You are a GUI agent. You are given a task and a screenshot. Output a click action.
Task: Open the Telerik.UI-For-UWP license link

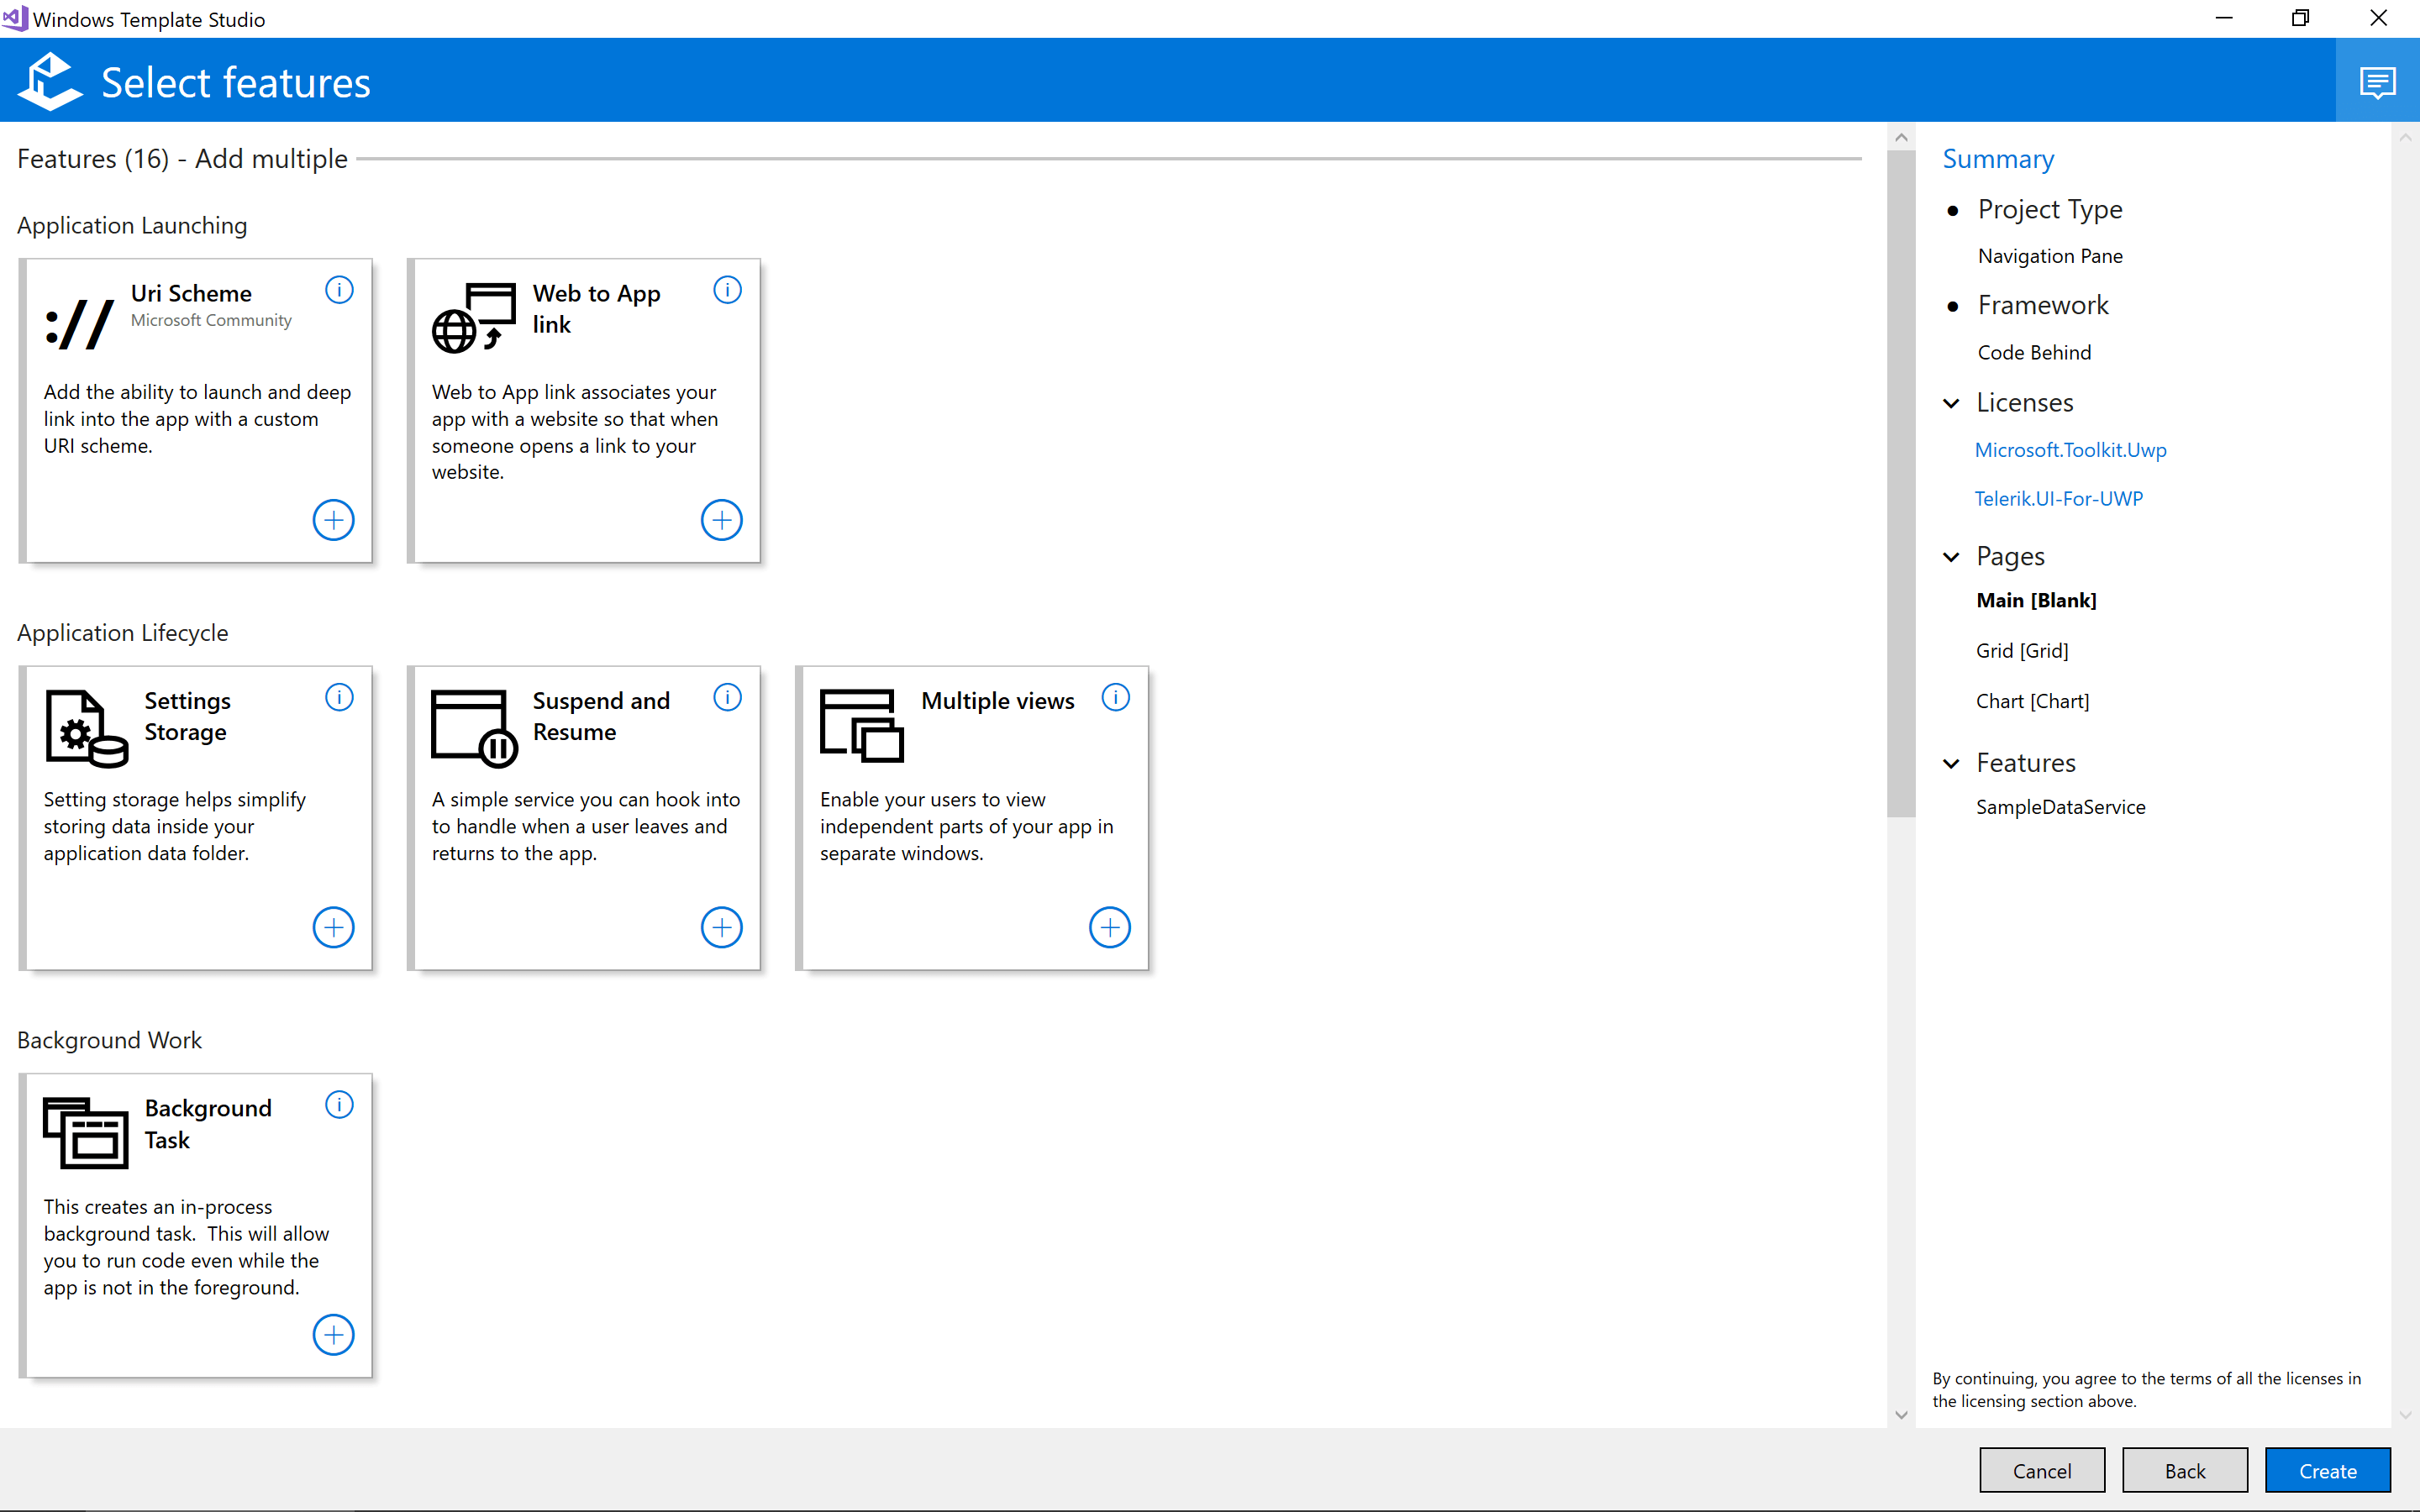click(x=2058, y=498)
